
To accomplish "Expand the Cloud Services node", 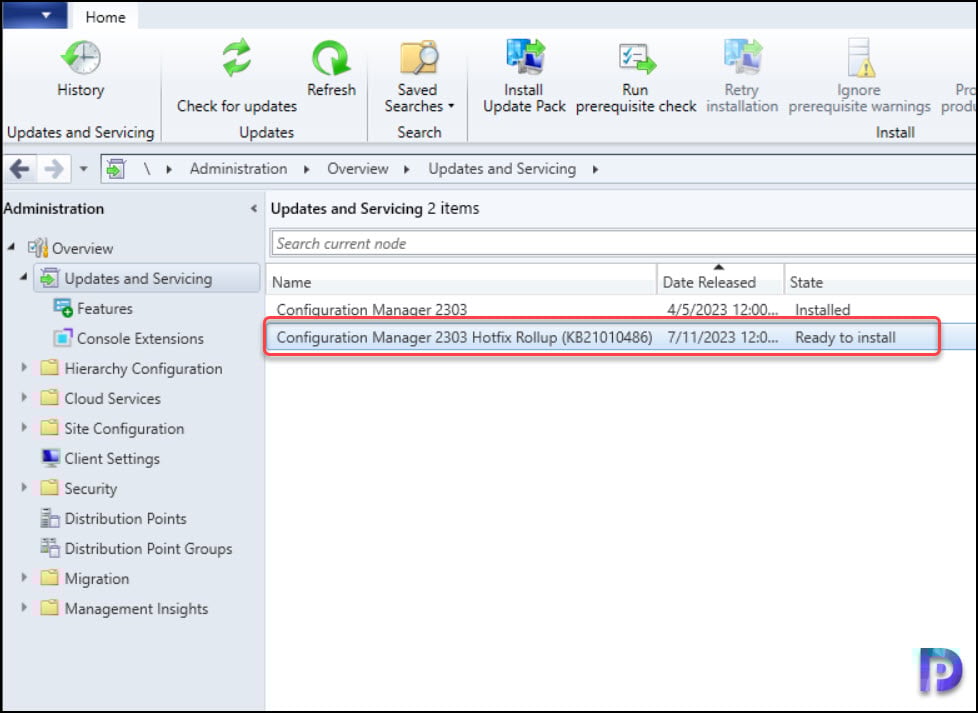I will pyautogui.click(x=24, y=397).
